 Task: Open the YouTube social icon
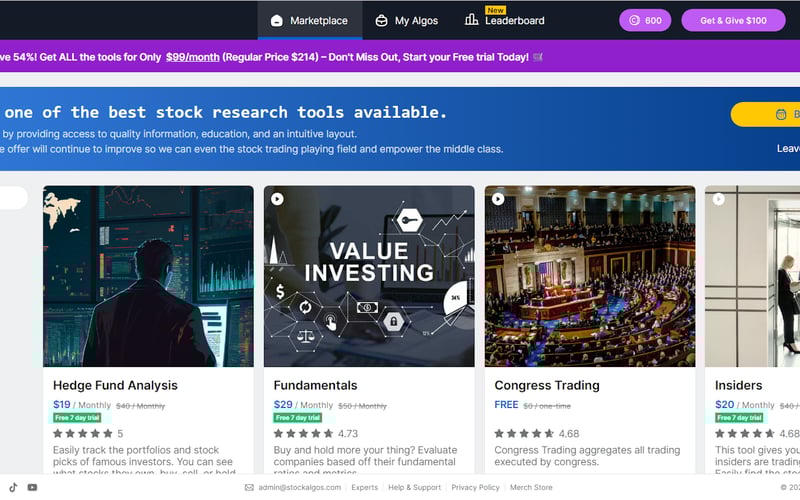pos(32,487)
